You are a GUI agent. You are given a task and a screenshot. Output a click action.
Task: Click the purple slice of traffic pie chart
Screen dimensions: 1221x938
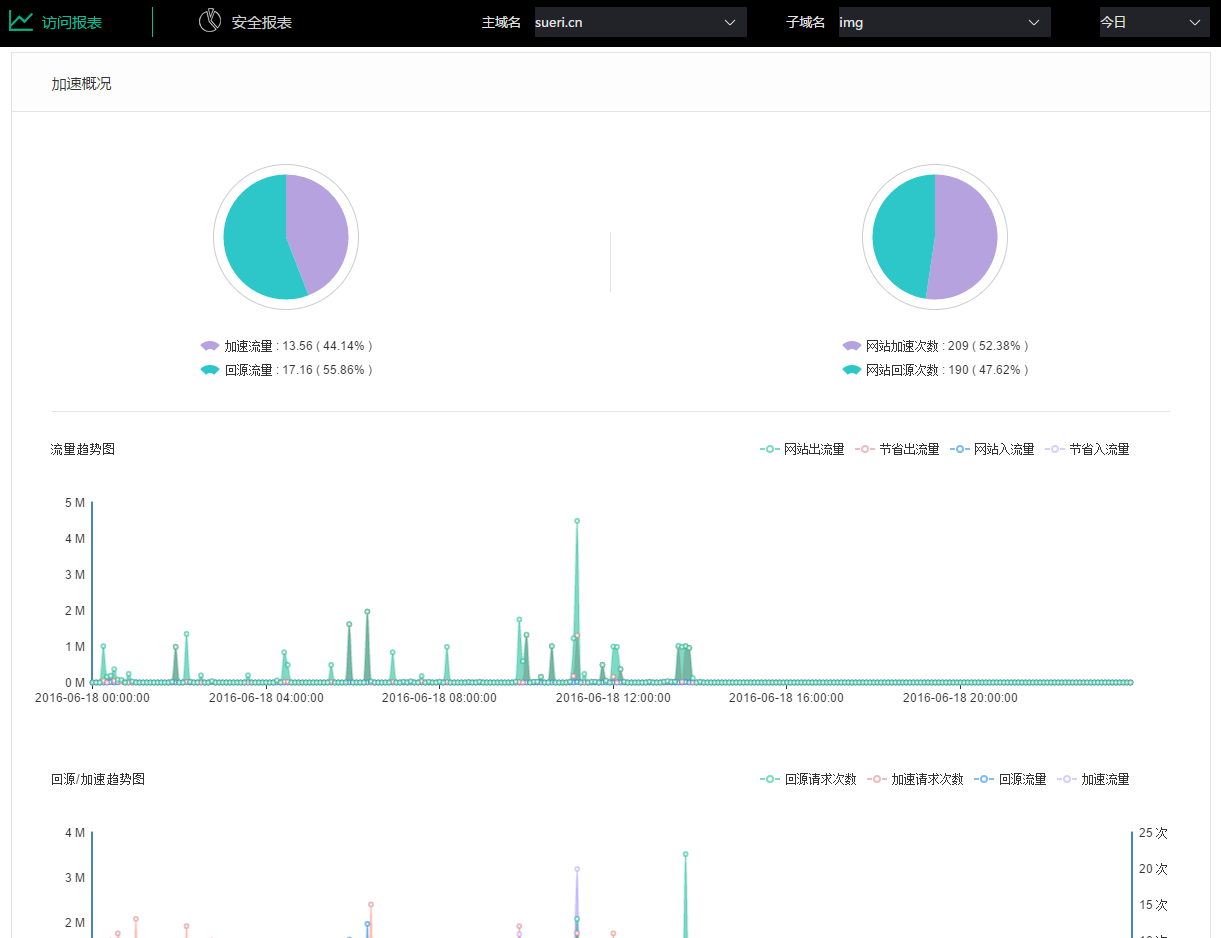[x=320, y=230]
